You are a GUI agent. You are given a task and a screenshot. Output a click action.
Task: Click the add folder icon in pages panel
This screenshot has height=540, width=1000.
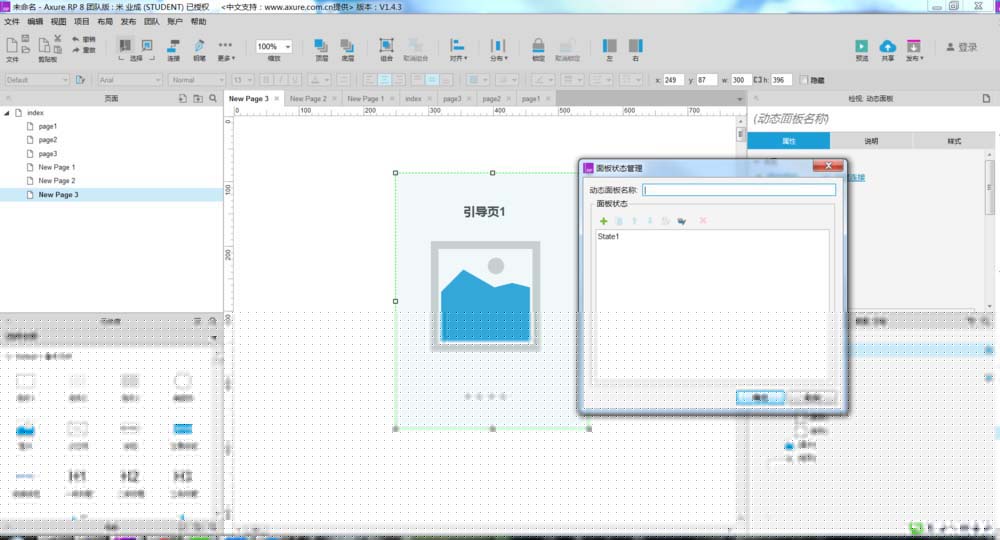pyautogui.click(x=198, y=98)
